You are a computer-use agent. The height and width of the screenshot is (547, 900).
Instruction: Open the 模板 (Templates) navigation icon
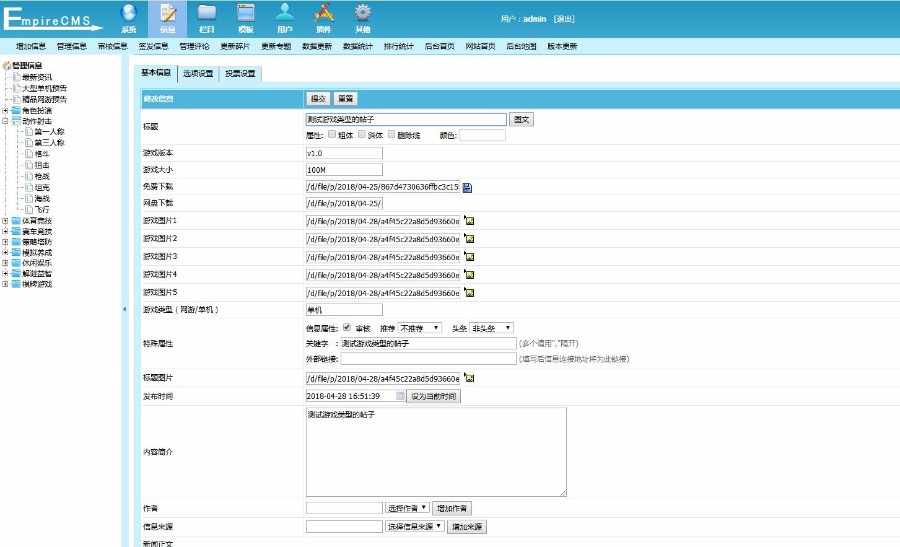pos(246,18)
